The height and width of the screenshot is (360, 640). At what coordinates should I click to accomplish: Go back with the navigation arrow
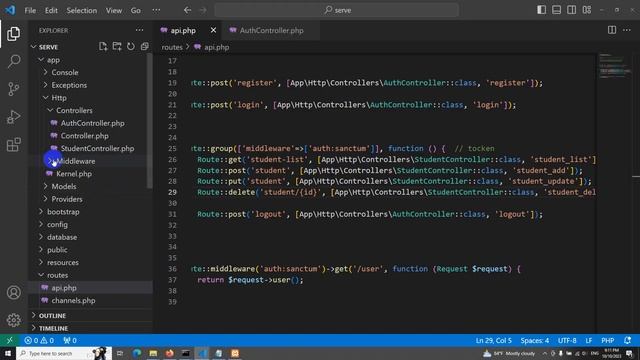pyautogui.click(x=187, y=10)
